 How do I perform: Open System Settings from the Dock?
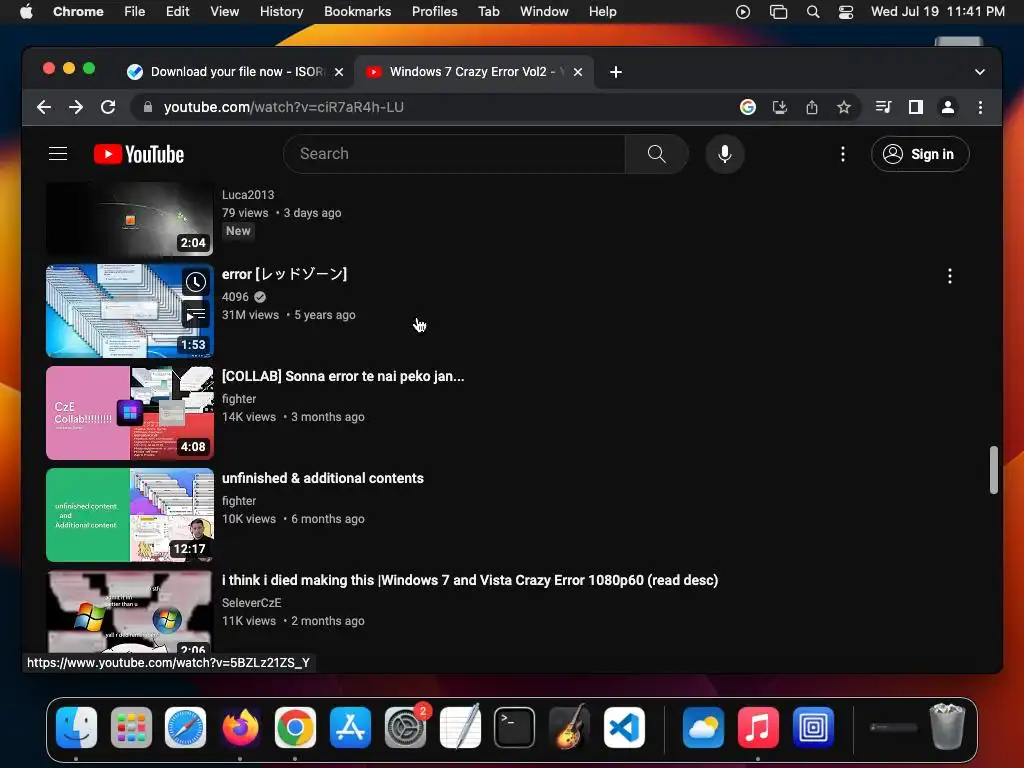pyautogui.click(x=405, y=728)
